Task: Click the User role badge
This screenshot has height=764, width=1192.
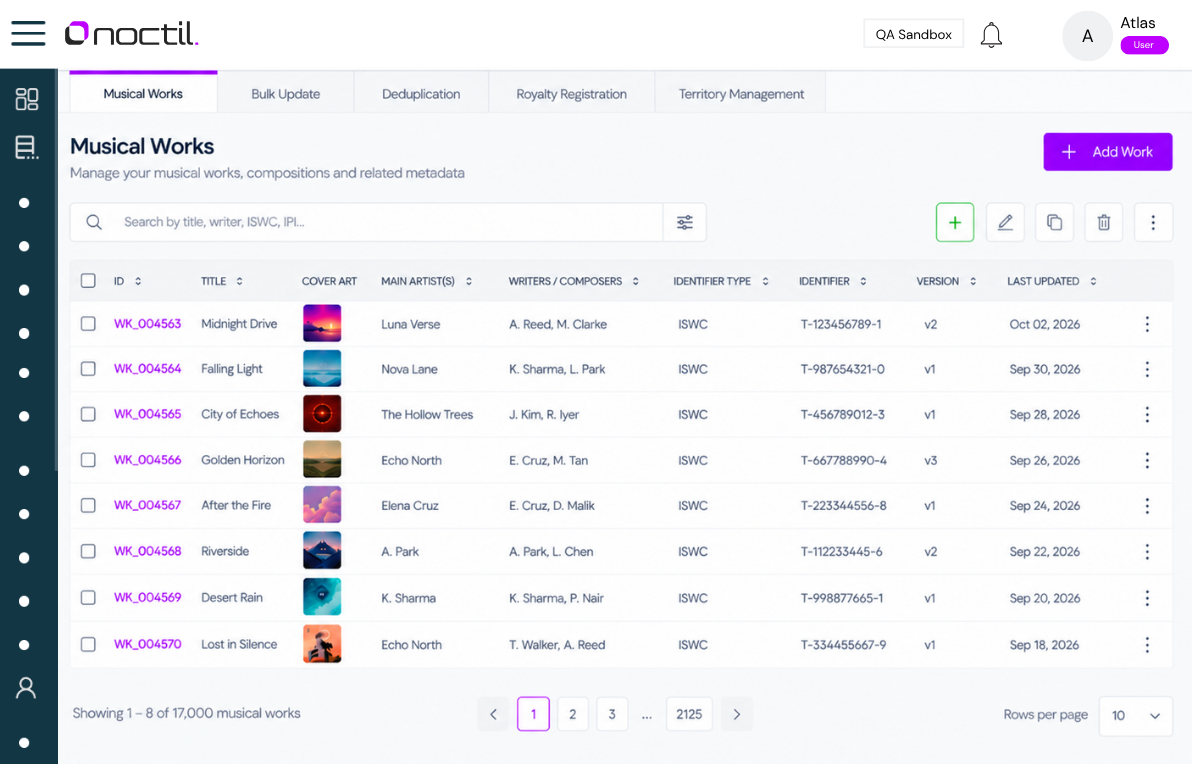Action: 1144,45
